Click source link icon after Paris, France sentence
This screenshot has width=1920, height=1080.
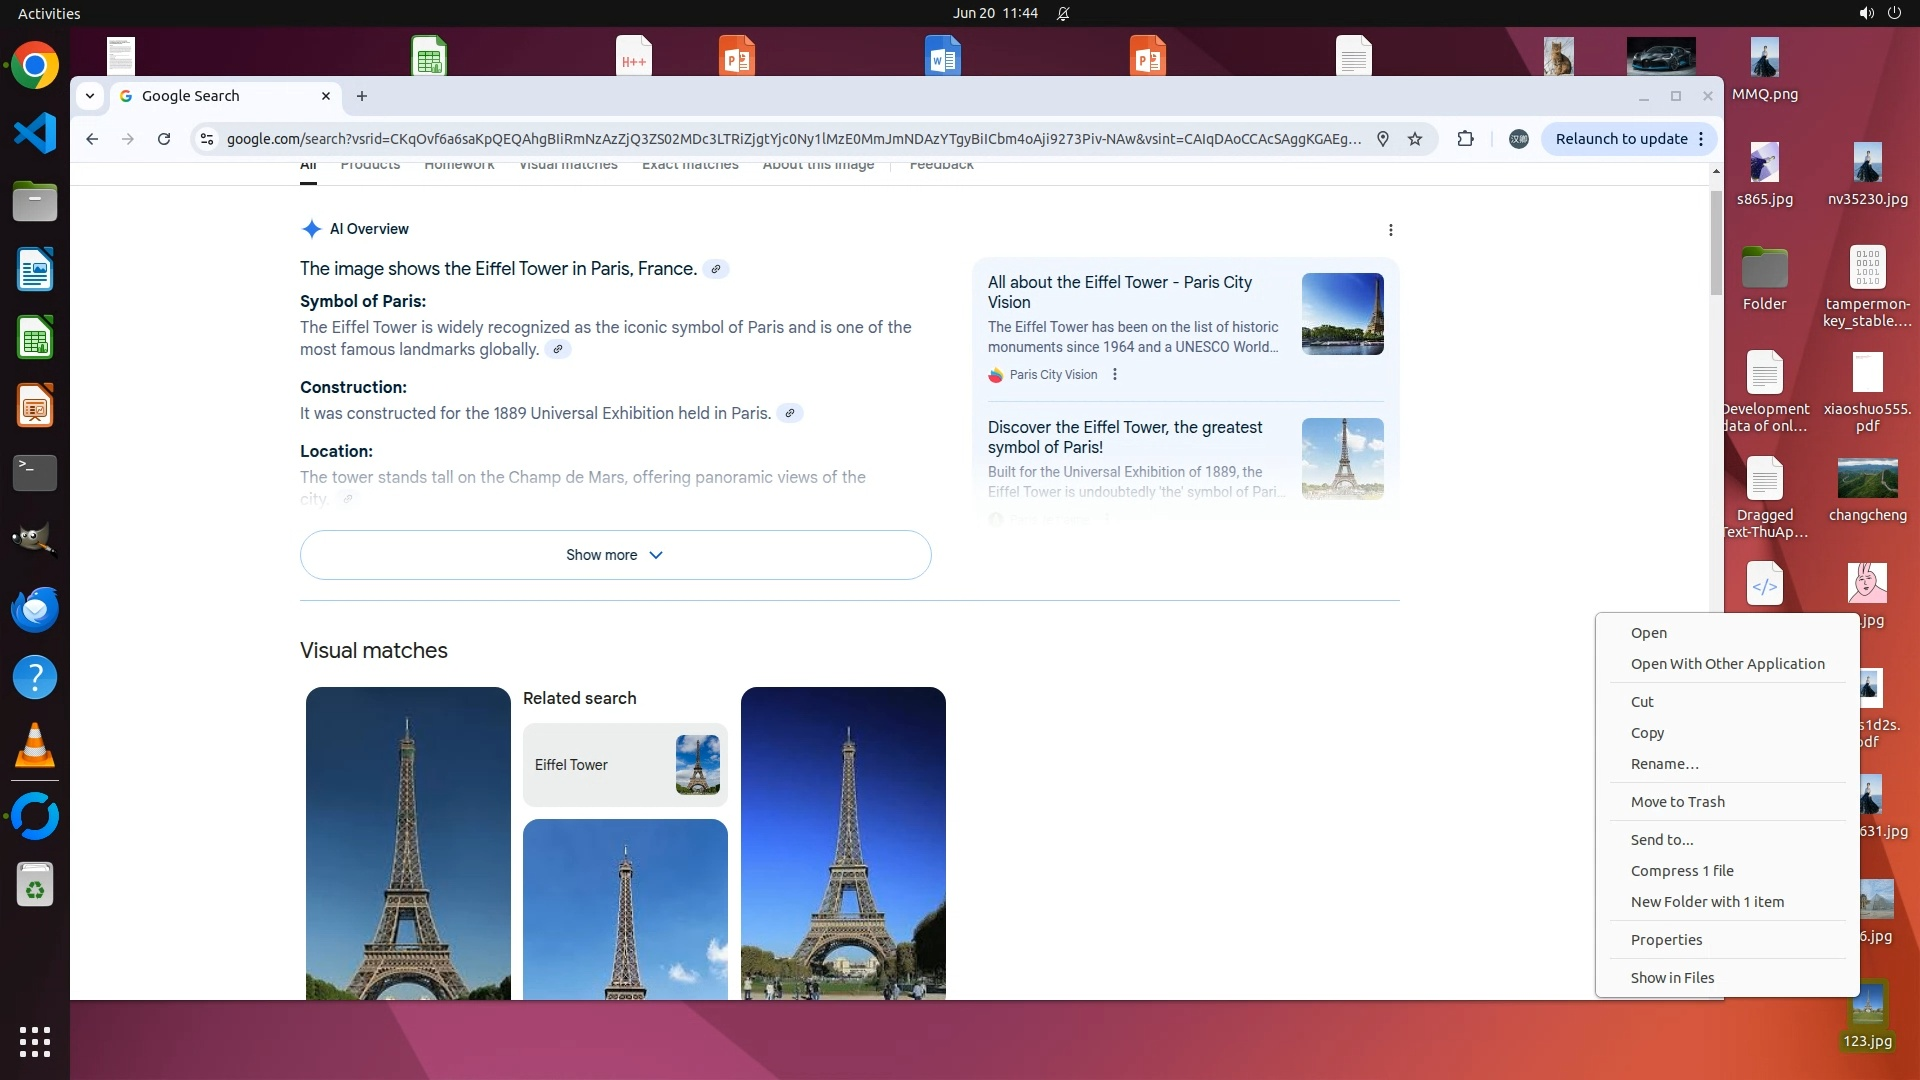coord(715,269)
